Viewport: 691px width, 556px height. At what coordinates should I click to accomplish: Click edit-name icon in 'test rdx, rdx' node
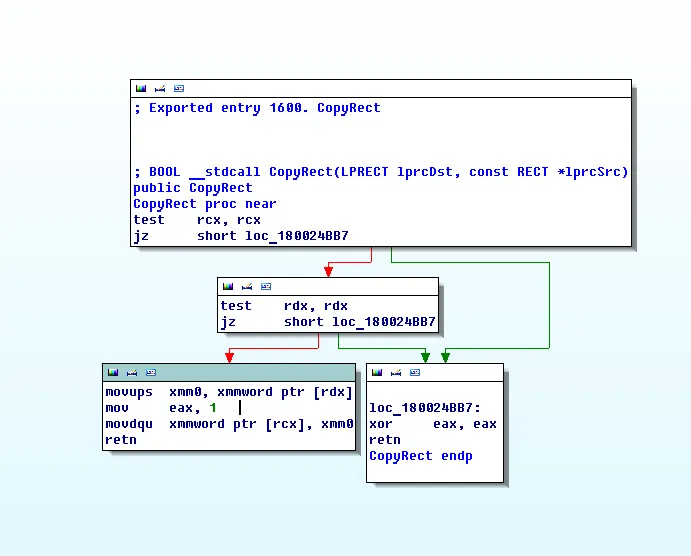[246, 286]
